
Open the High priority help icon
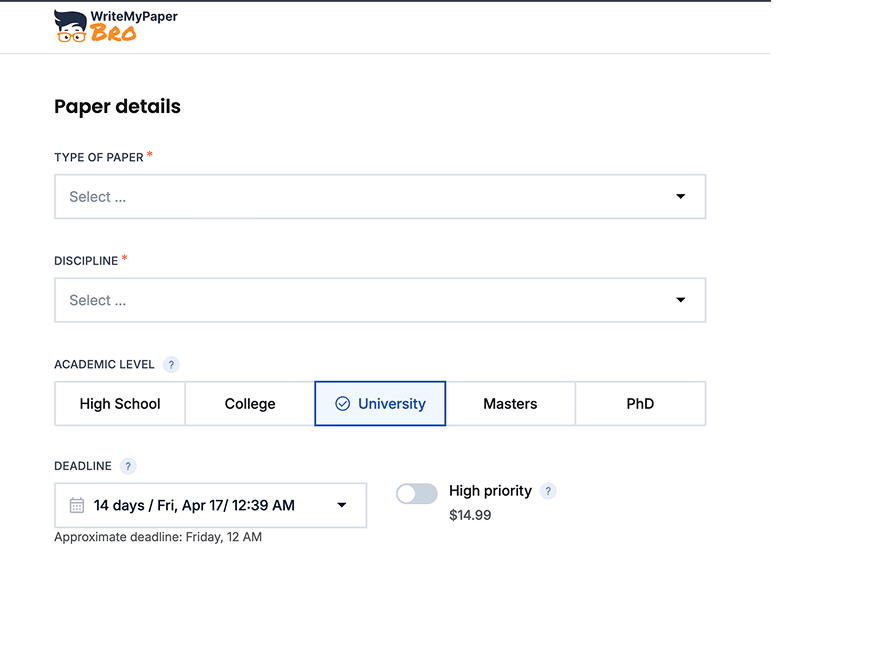(x=547, y=491)
